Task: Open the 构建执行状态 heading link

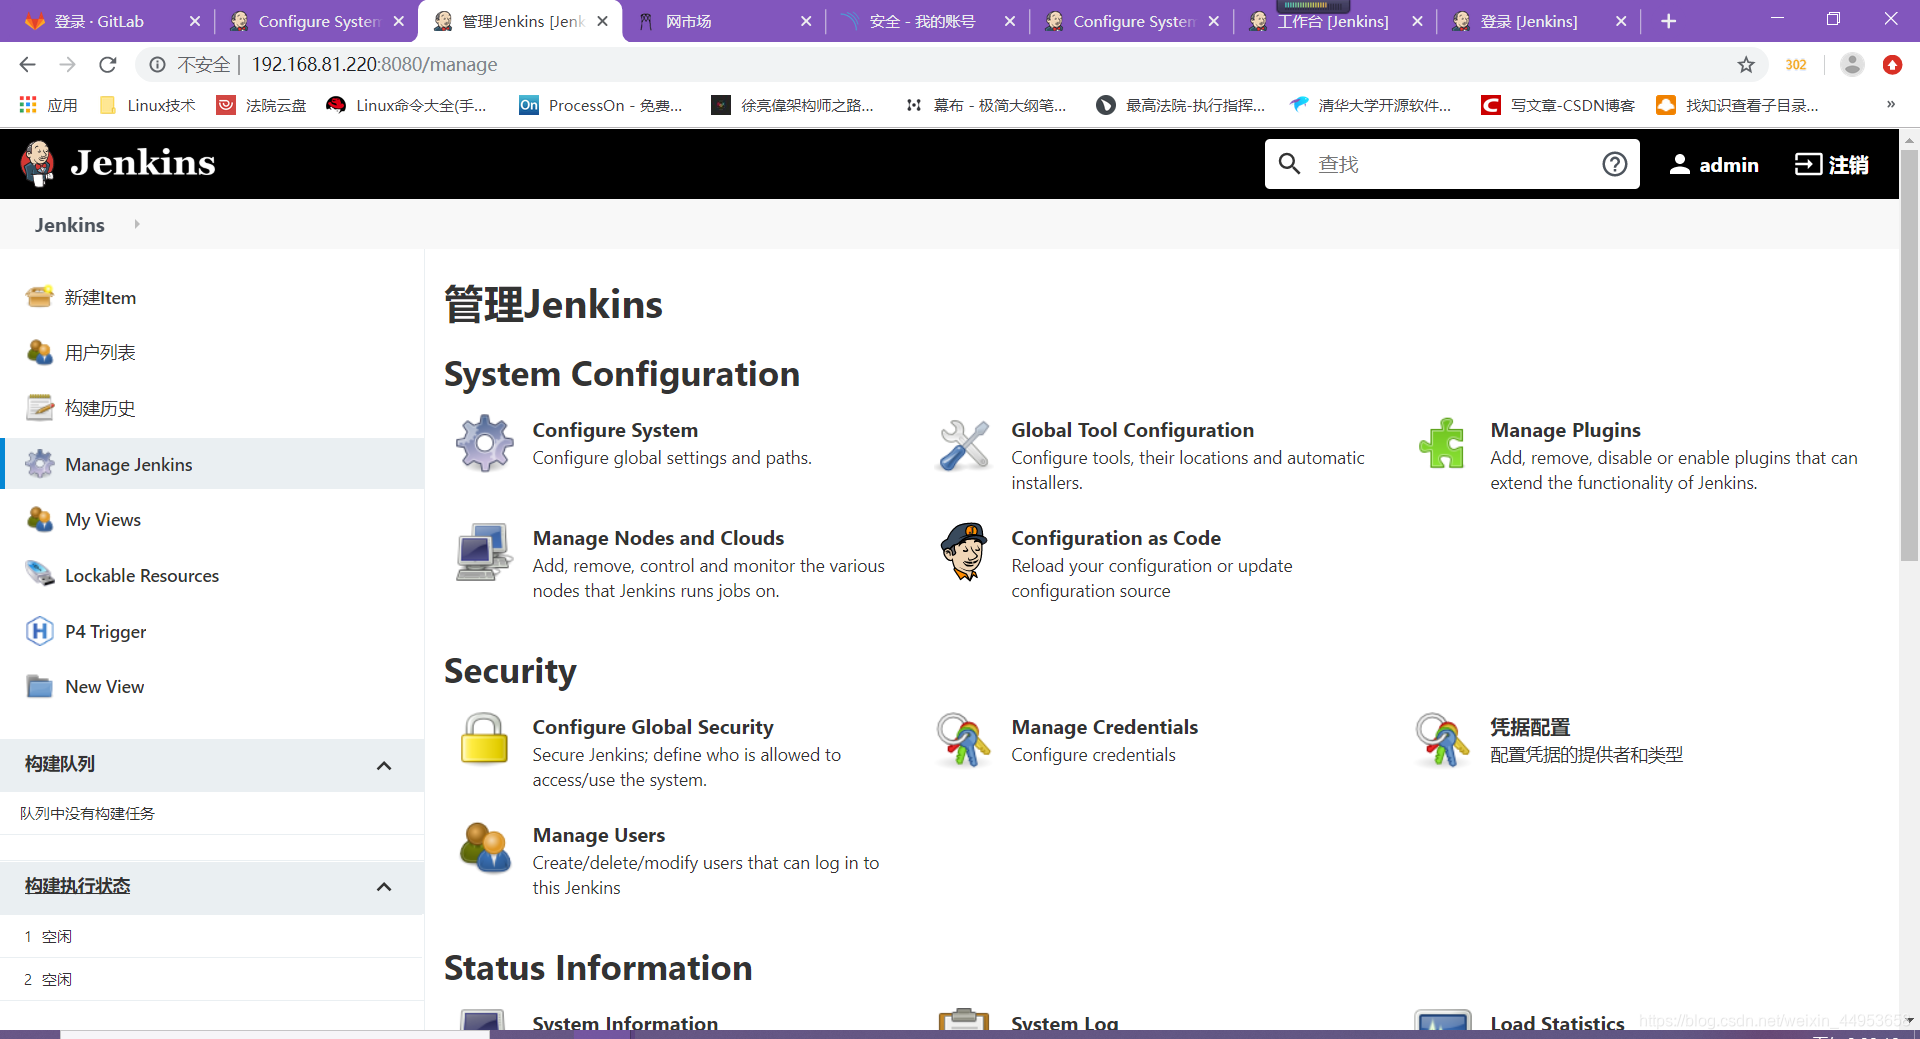Action: tap(78, 886)
